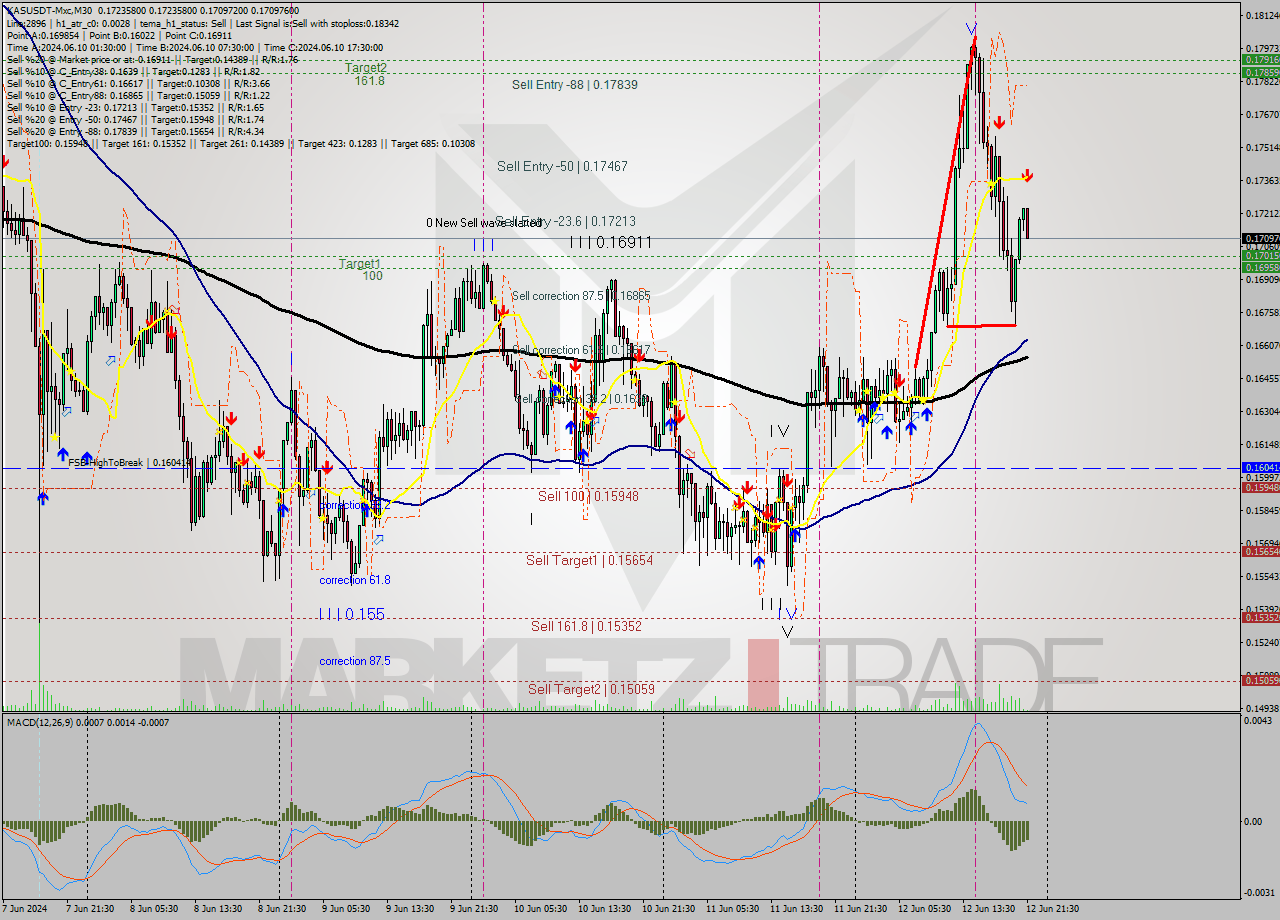Viewport: 1280px width, 920px height.
Task: Click the green 0.17916 price tag
Action: click(1260, 60)
